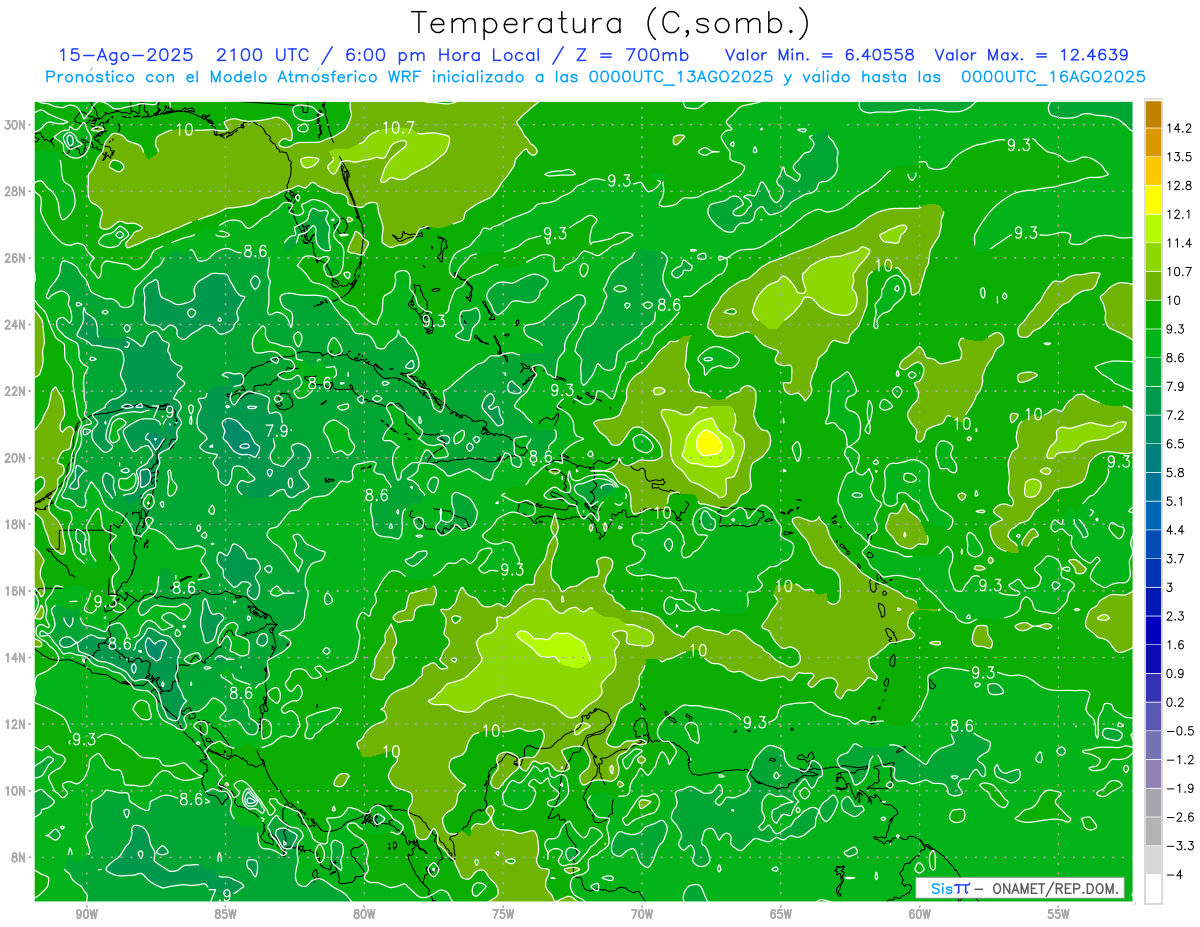This screenshot has width=1200, height=927.
Task: Click the "55W" longitude axis label
Action: tap(1059, 914)
